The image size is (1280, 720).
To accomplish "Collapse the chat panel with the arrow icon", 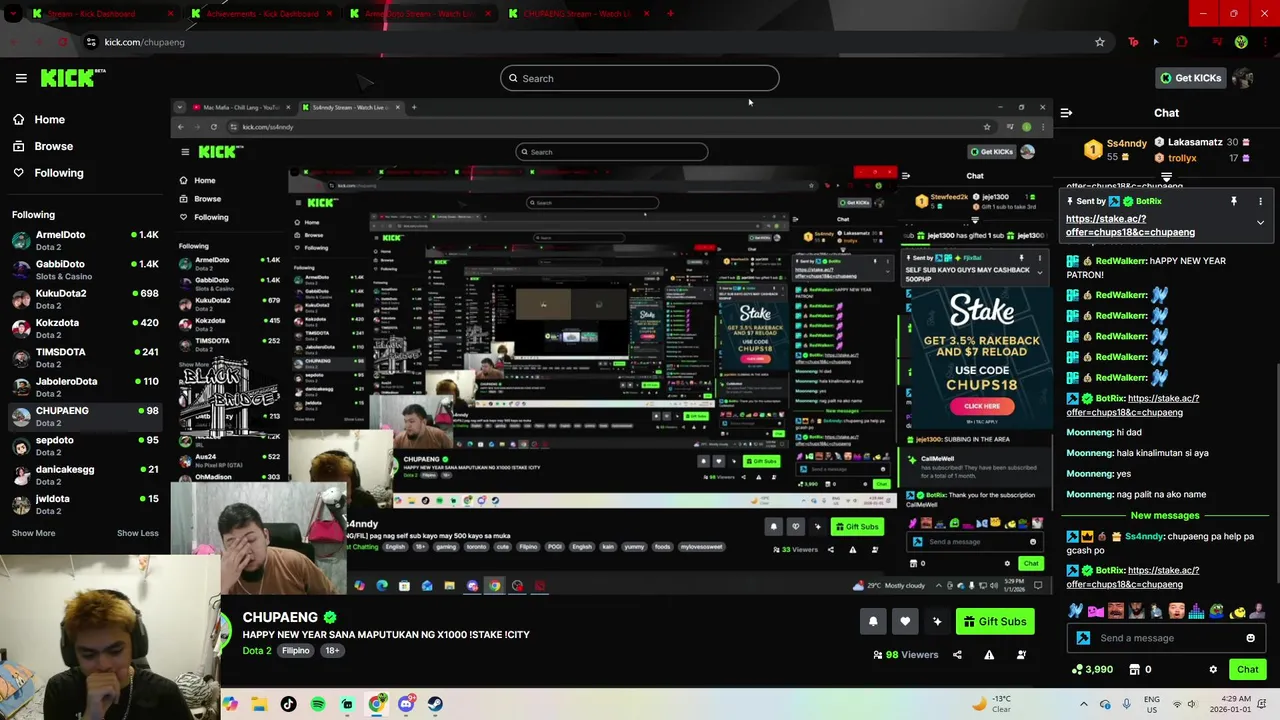I will [x=1066, y=113].
